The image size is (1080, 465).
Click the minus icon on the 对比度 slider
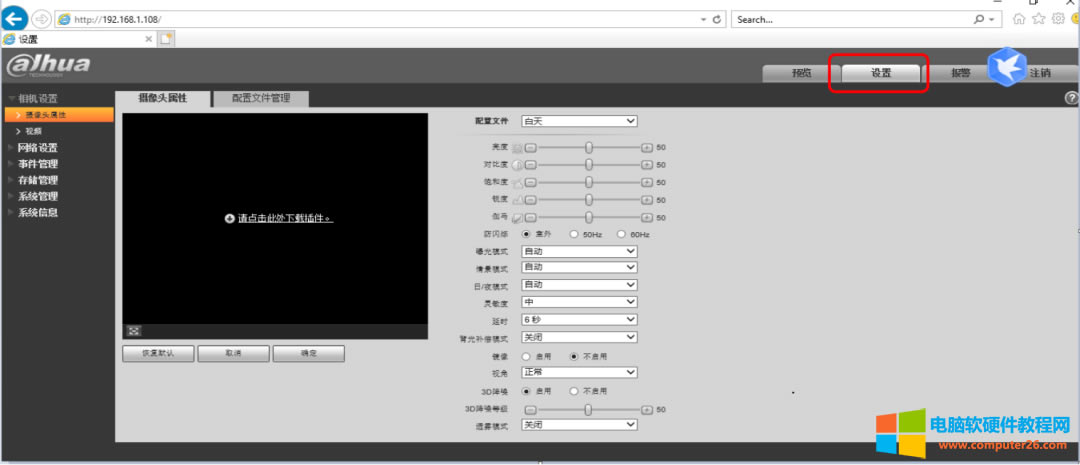click(531, 164)
